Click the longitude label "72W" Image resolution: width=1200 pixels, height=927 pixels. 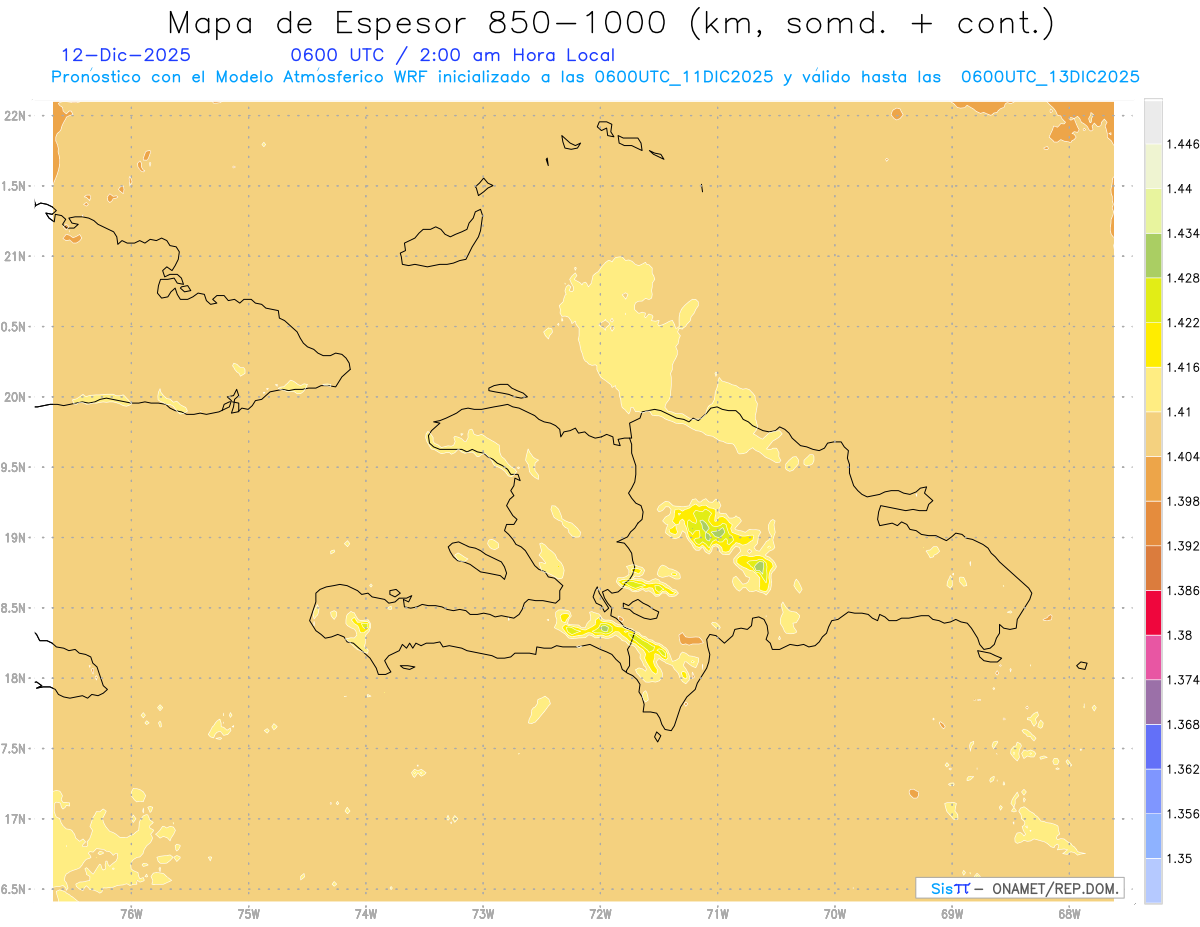tap(601, 914)
